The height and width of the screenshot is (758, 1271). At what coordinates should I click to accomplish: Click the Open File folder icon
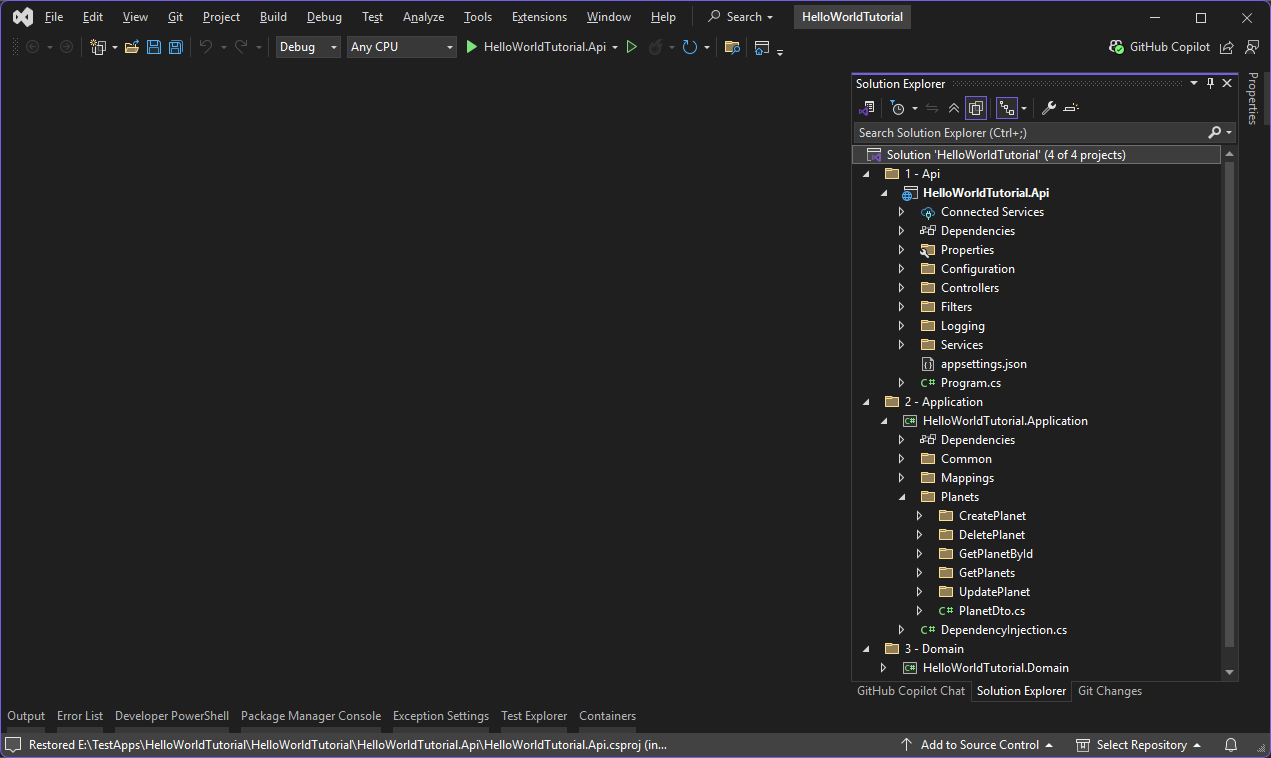pyautogui.click(x=132, y=47)
